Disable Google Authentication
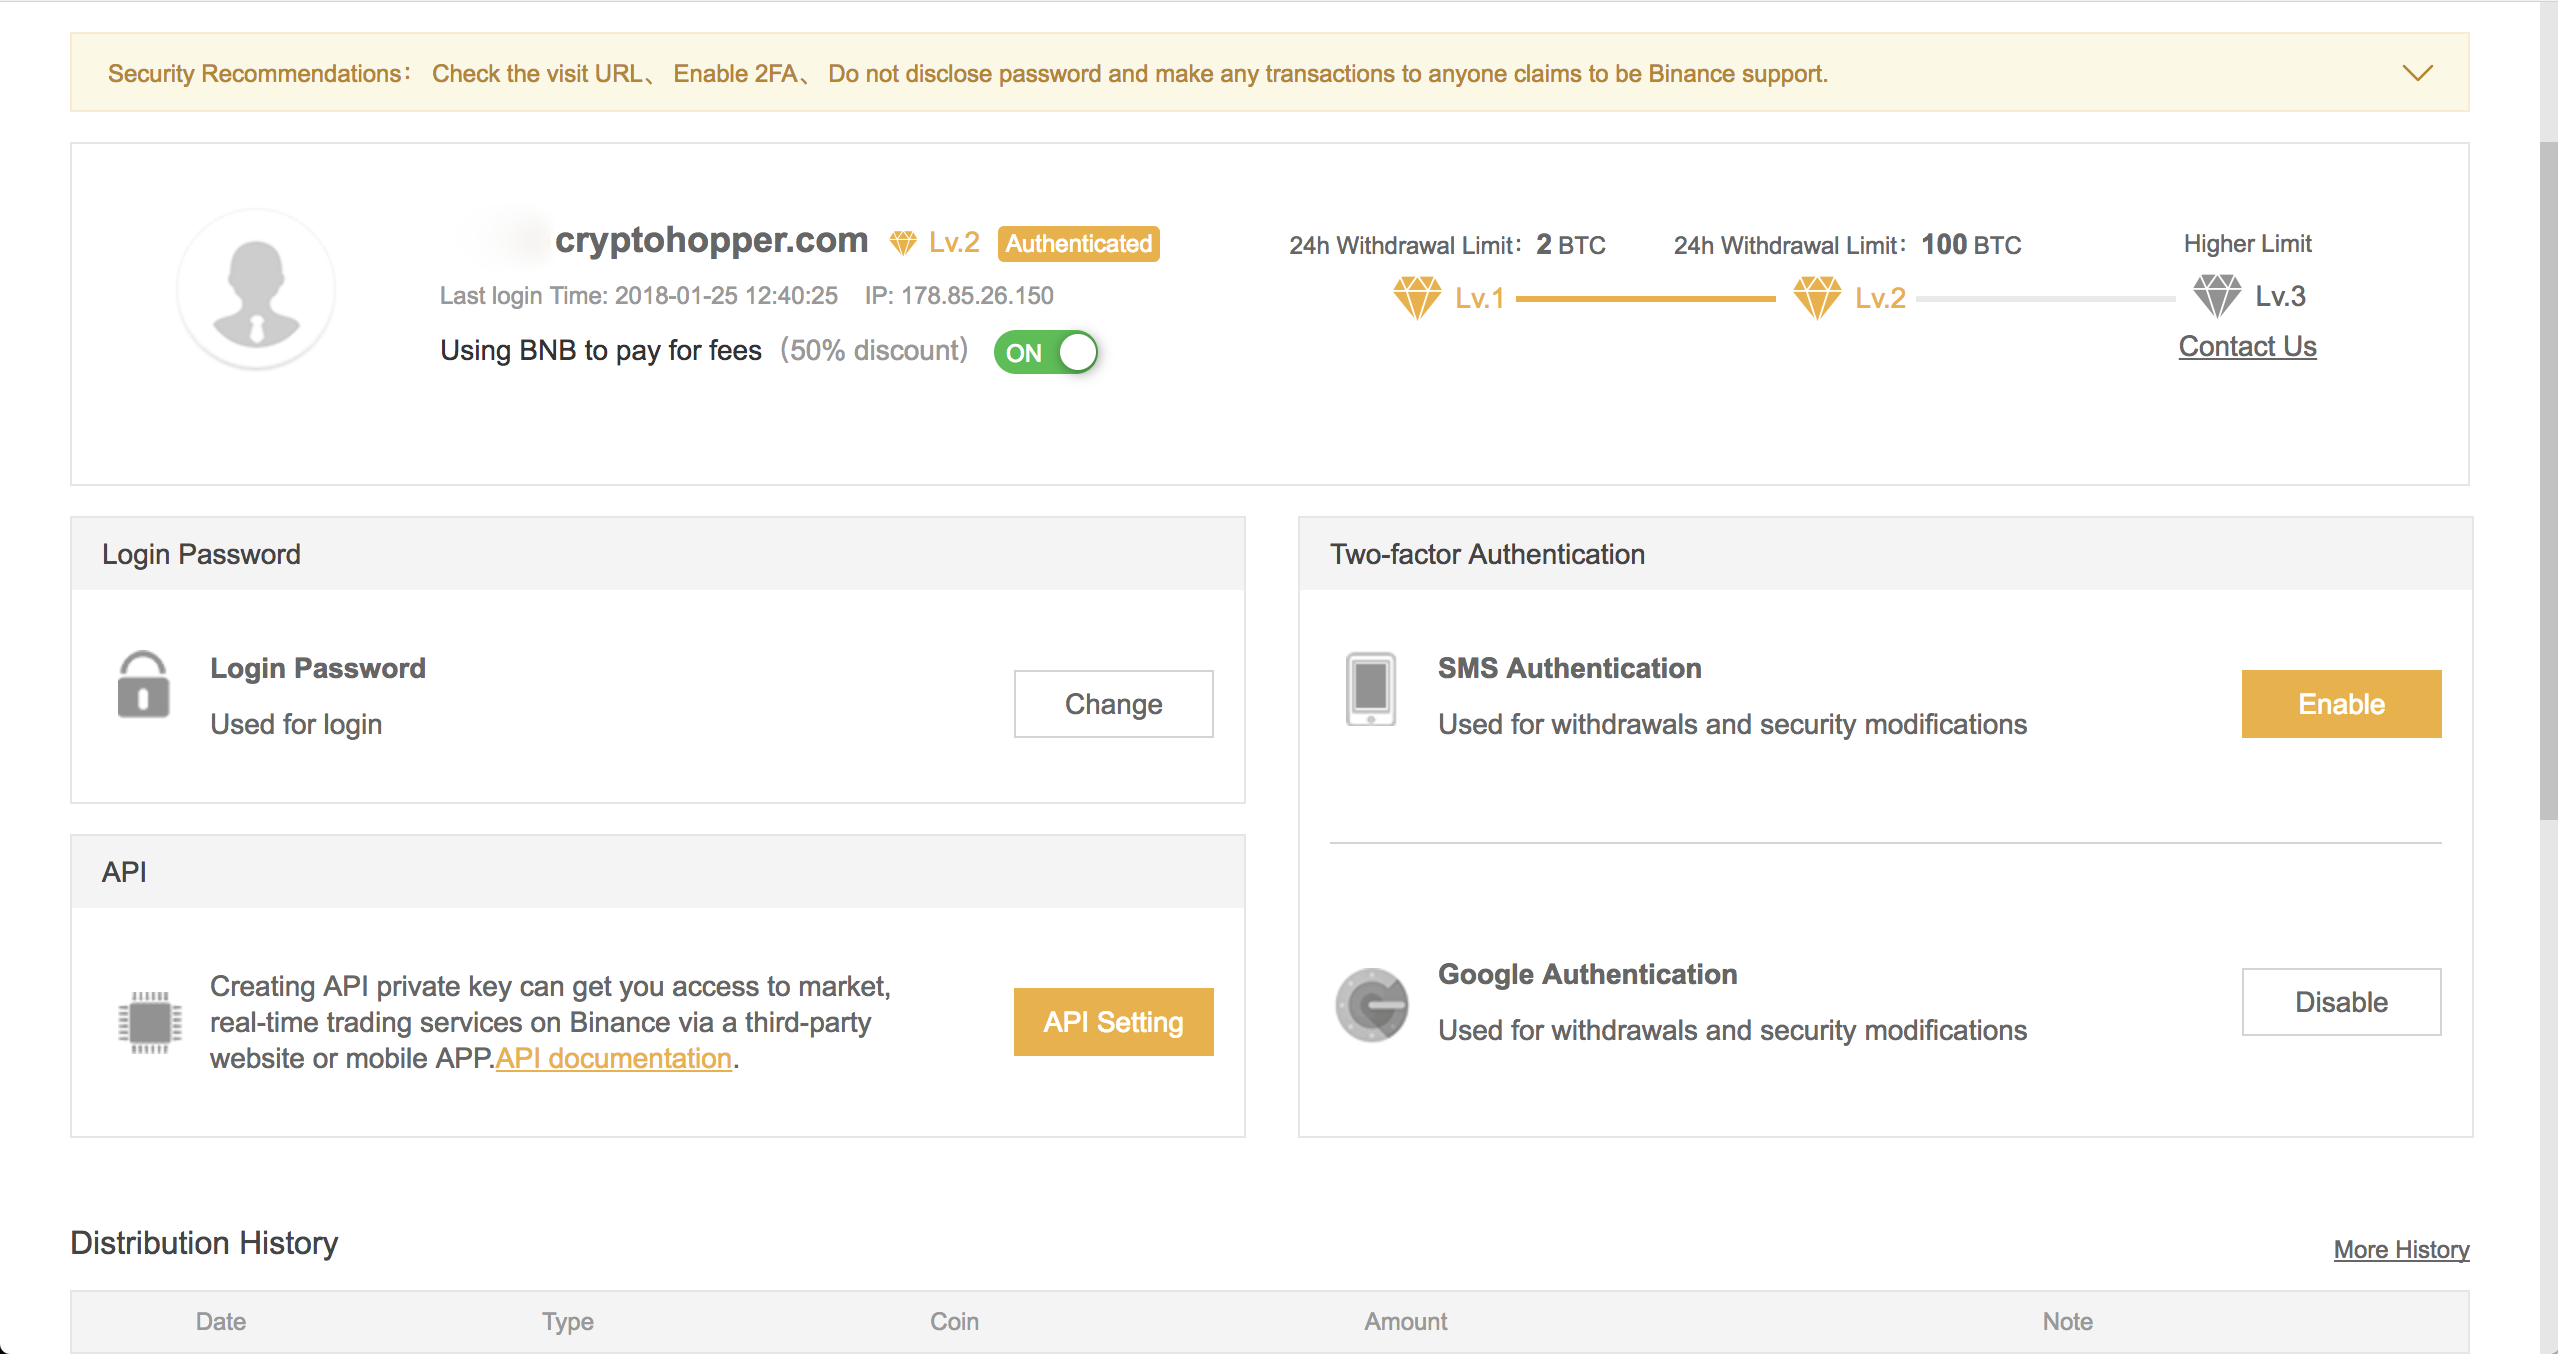This screenshot has height=1354, width=2558. (2341, 999)
